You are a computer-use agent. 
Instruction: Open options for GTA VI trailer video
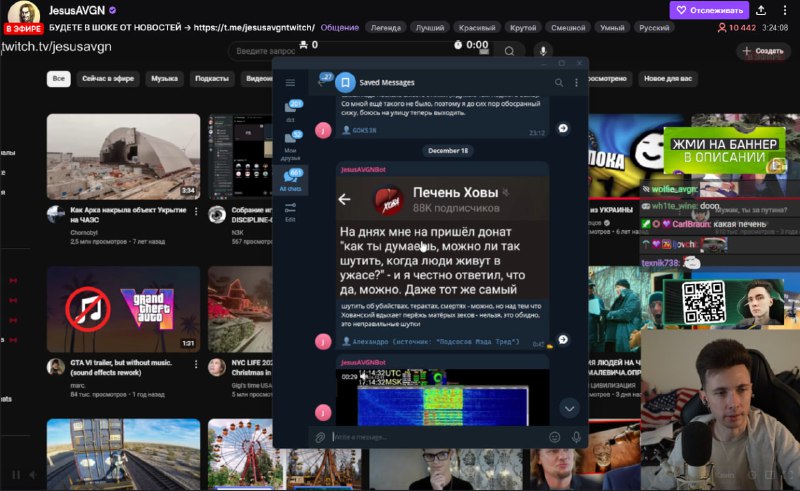196,364
